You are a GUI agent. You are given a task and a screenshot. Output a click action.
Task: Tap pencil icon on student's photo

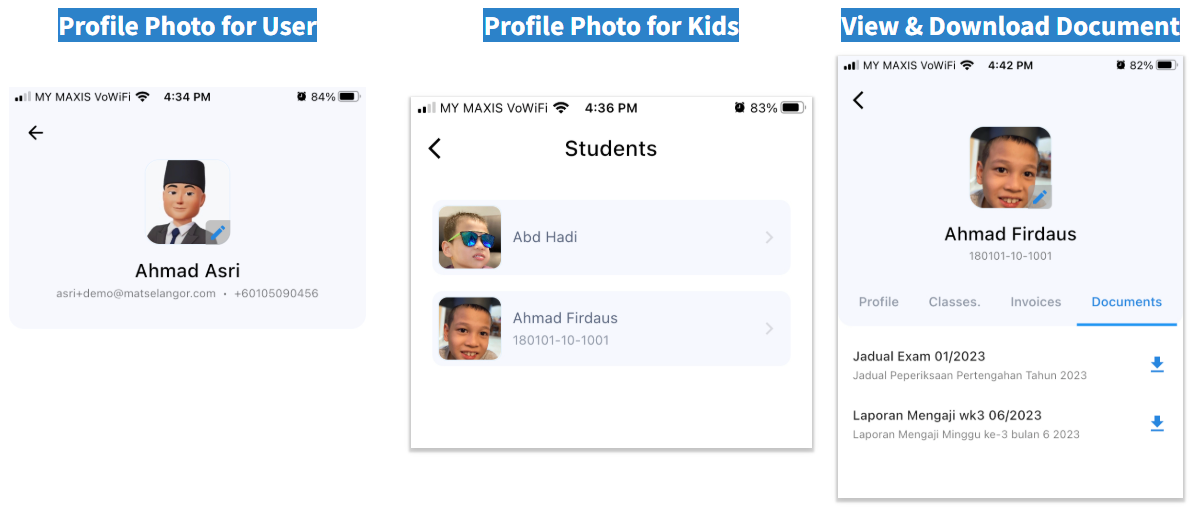(x=1040, y=197)
